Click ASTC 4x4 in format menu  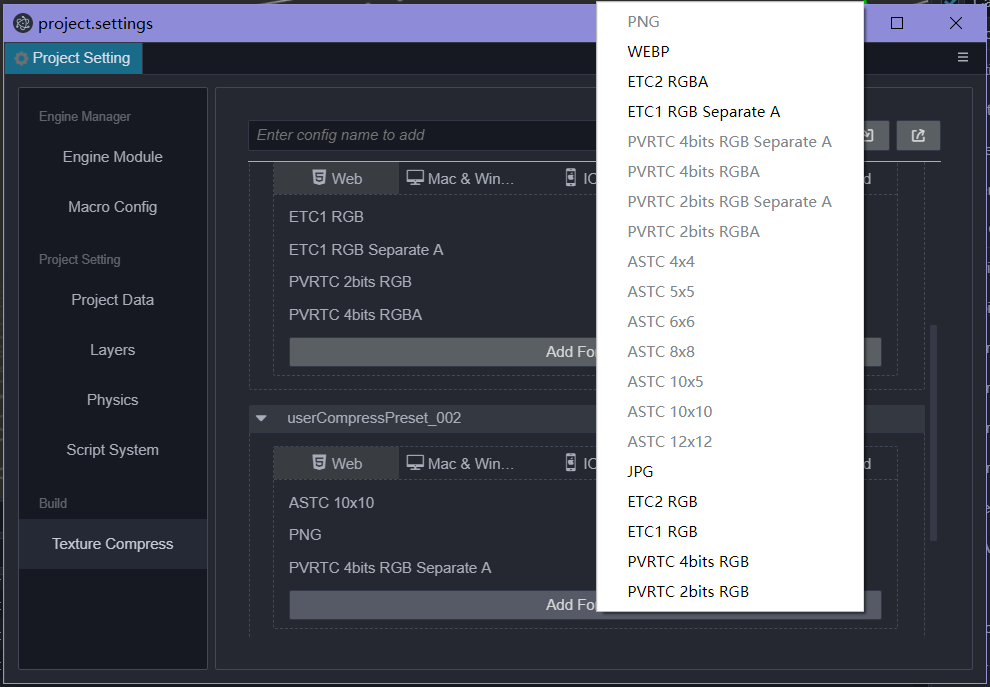coord(730,261)
